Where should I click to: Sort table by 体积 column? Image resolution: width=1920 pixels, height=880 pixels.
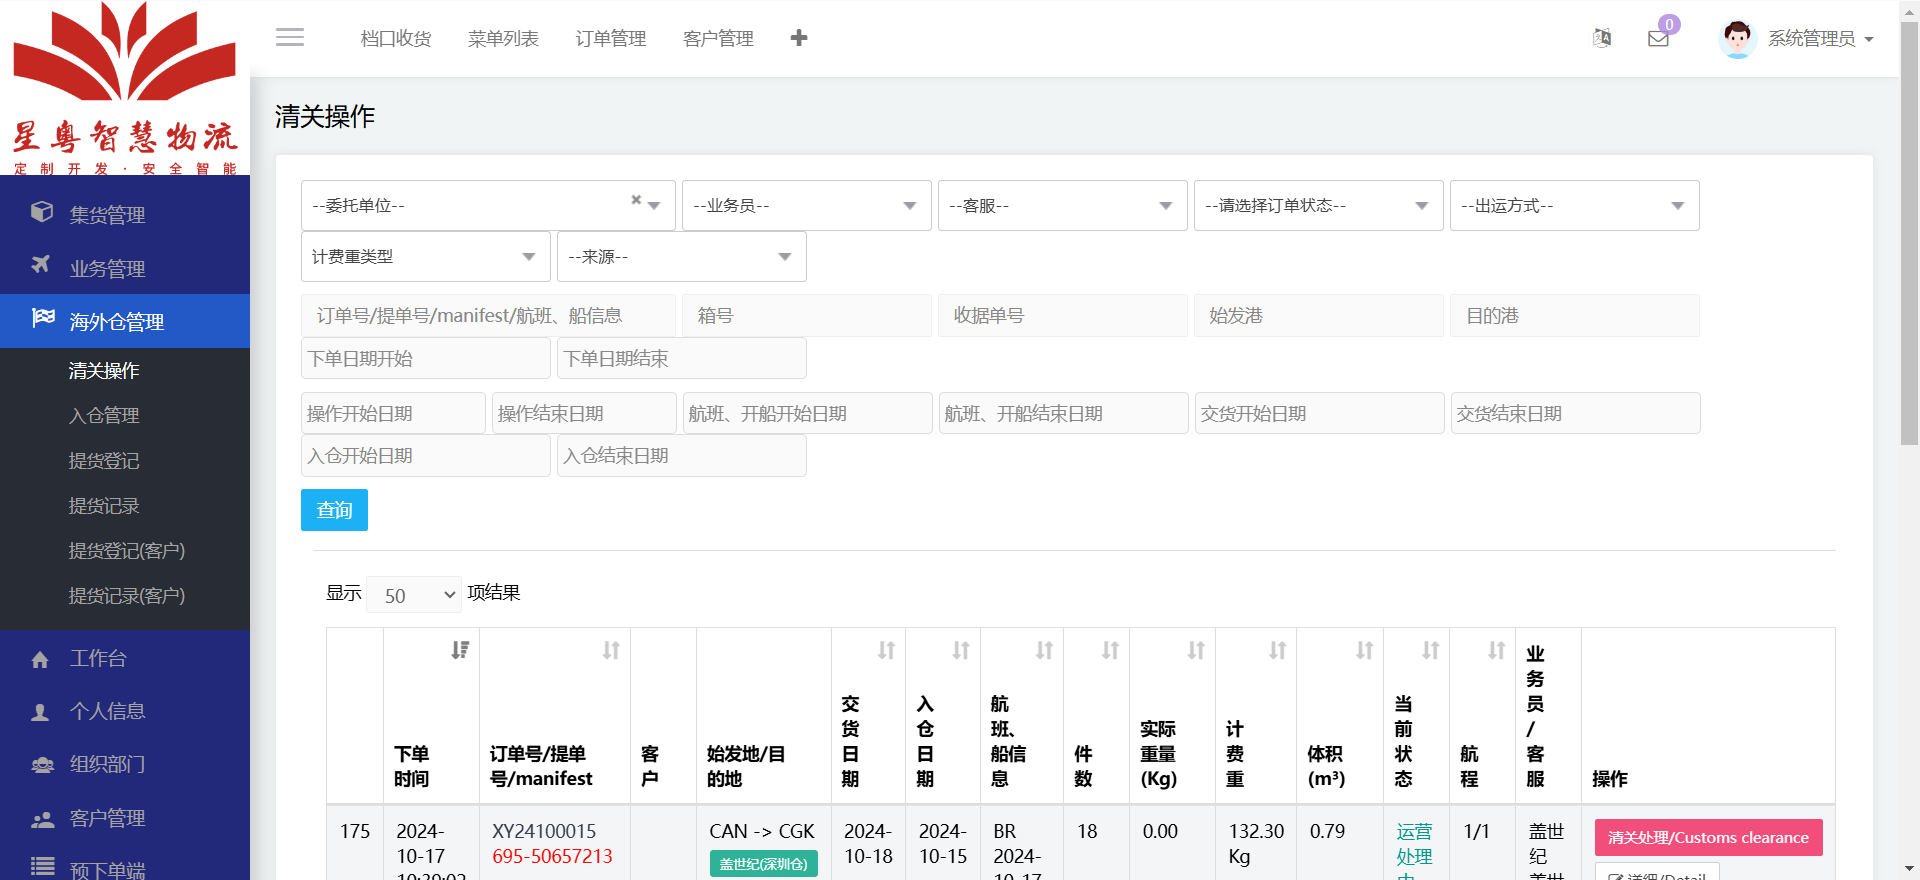click(x=1364, y=650)
